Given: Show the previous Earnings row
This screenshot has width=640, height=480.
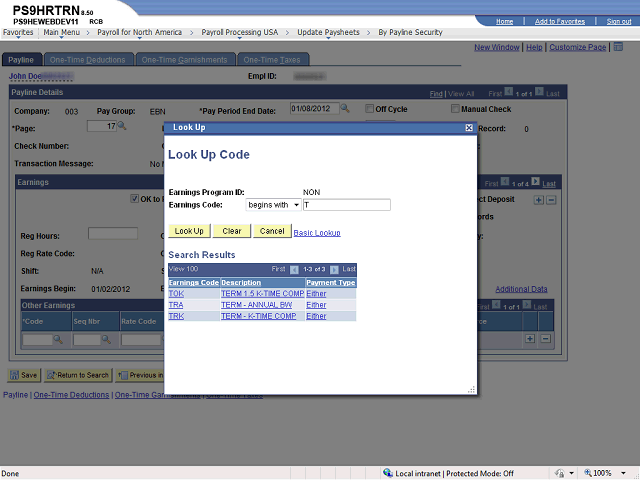Looking at the screenshot, I should click(x=505, y=181).
